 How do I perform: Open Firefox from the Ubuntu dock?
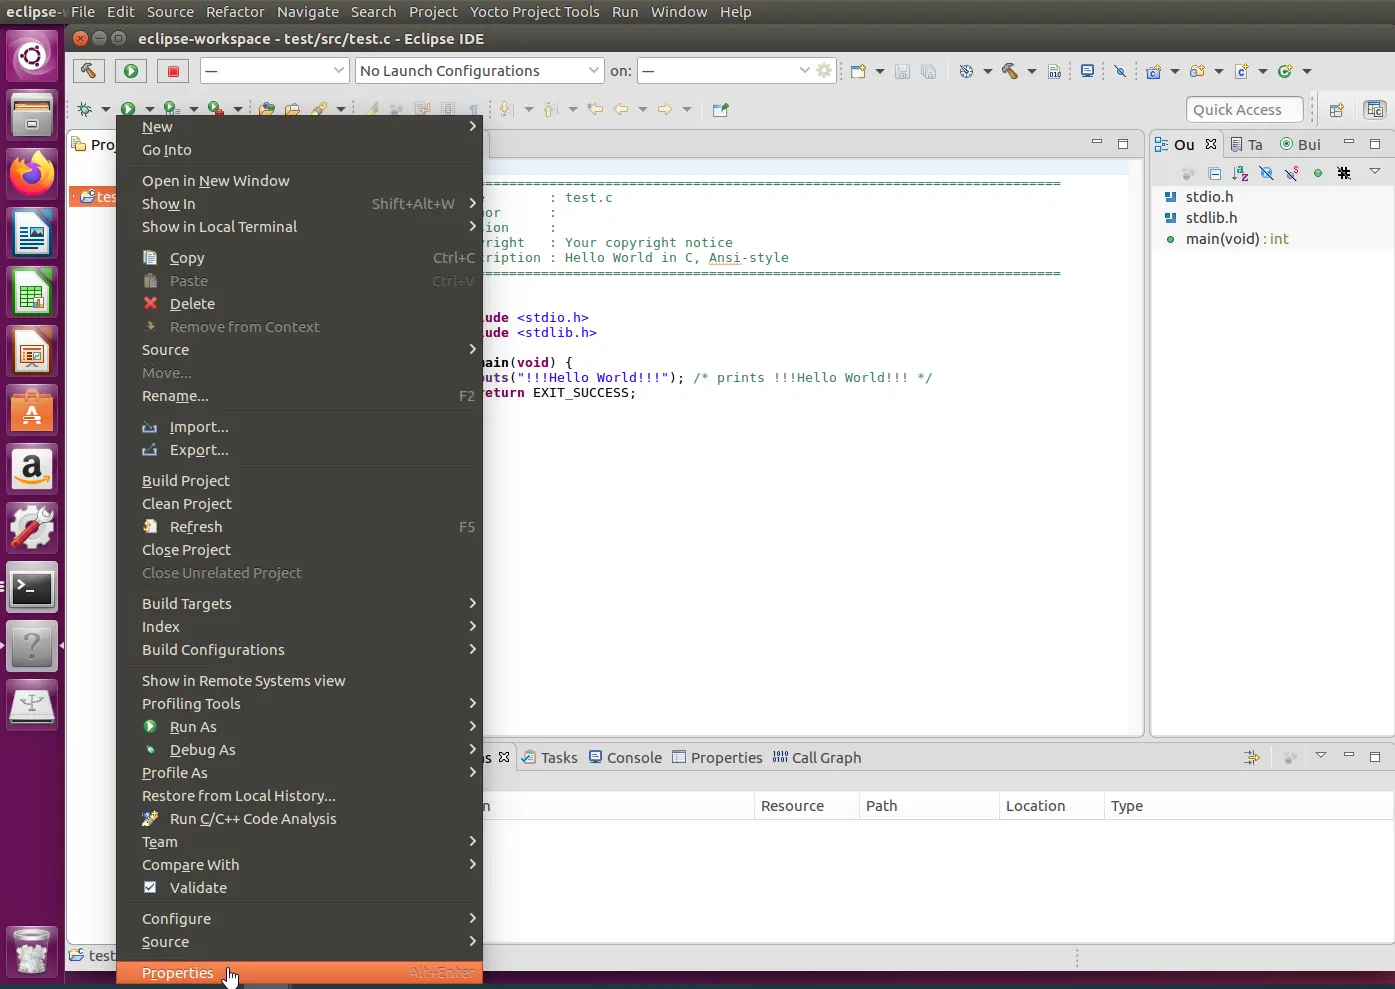(32, 174)
